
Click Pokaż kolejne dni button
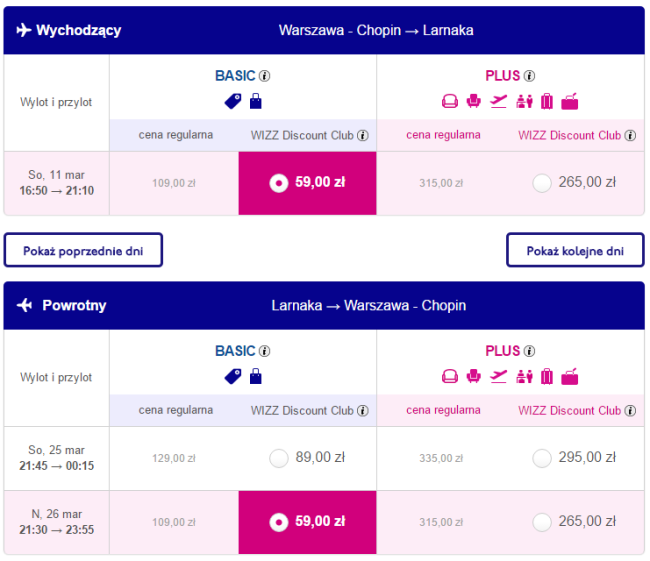click(575, 250)
